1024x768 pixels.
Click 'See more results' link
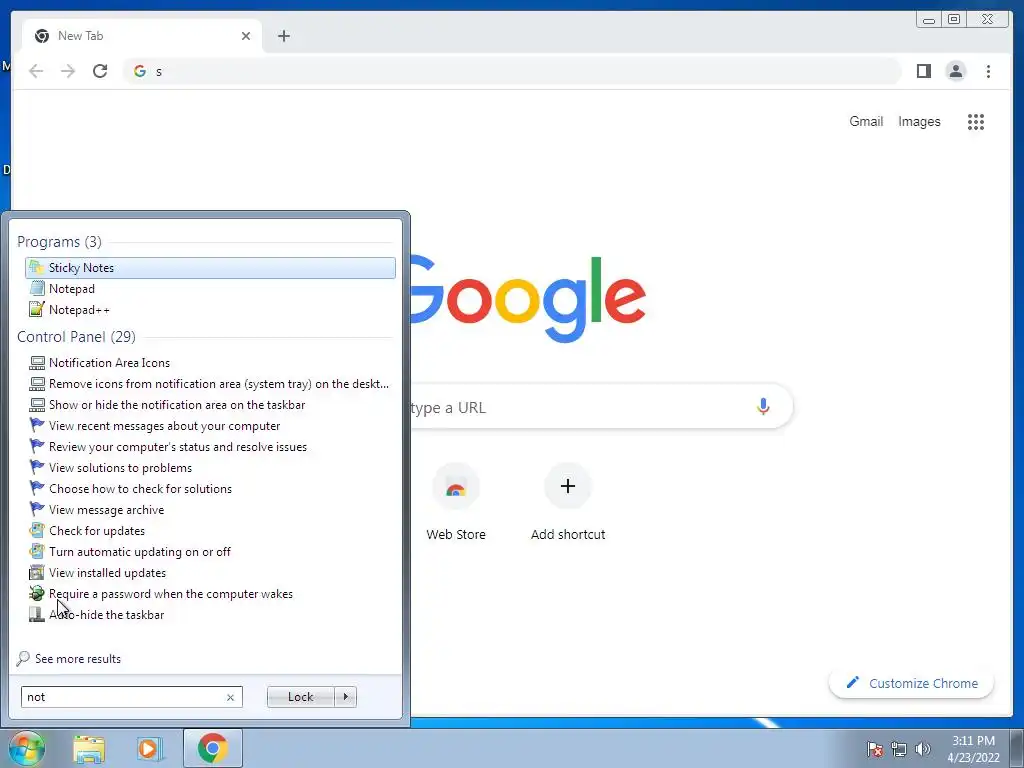point(78,659)
